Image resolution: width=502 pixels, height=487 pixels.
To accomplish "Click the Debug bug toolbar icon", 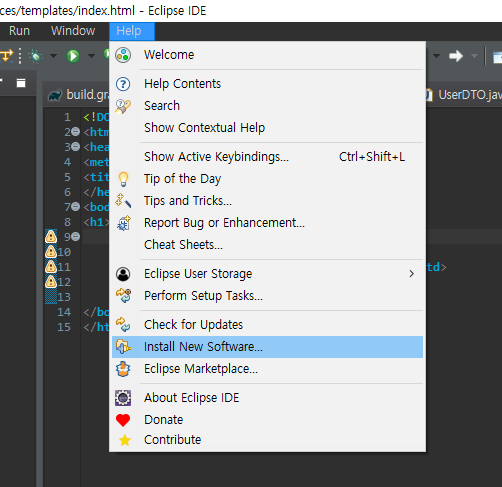I will (36, 56).
